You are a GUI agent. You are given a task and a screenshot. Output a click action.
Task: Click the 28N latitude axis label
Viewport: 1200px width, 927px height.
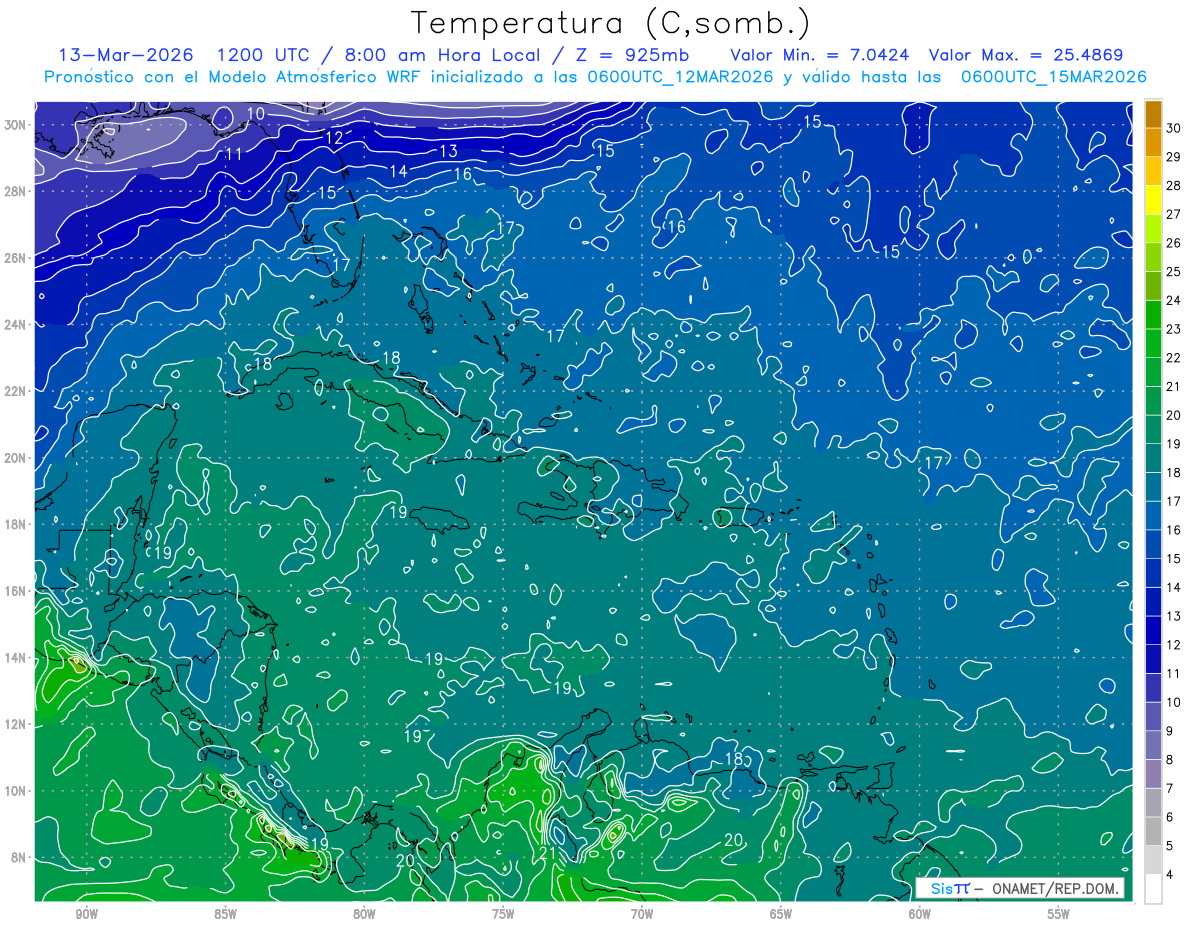[x=17, y=191]
